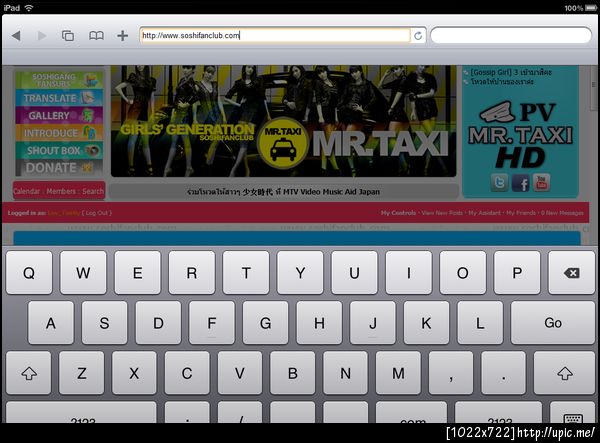
Task: Tap the D key
Action: click(158, 323)
